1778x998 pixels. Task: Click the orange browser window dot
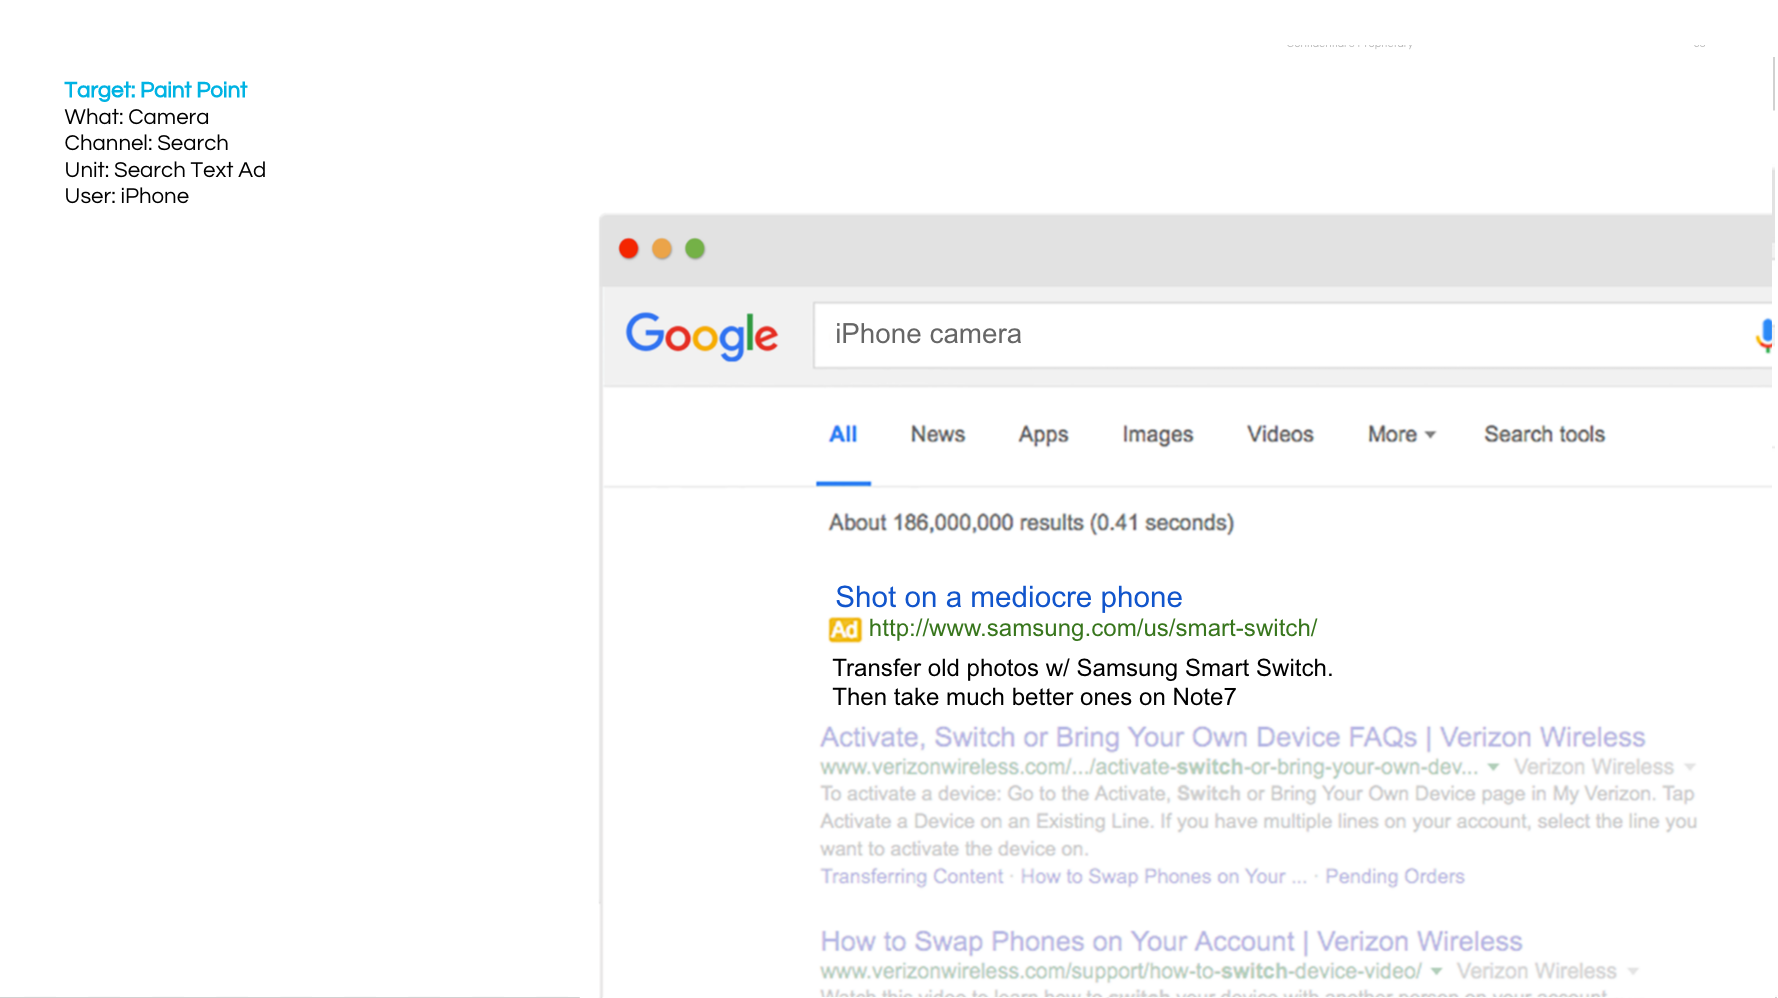(x=662, y=248)
